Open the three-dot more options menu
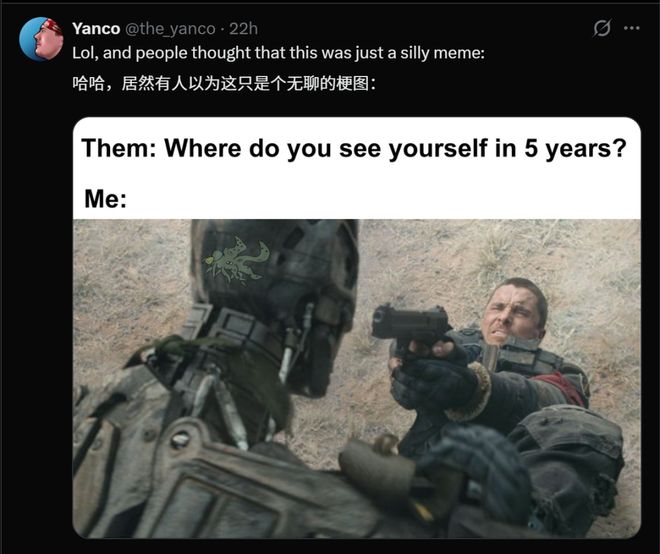Screen dimensions: 660x554 click(631, 28)
